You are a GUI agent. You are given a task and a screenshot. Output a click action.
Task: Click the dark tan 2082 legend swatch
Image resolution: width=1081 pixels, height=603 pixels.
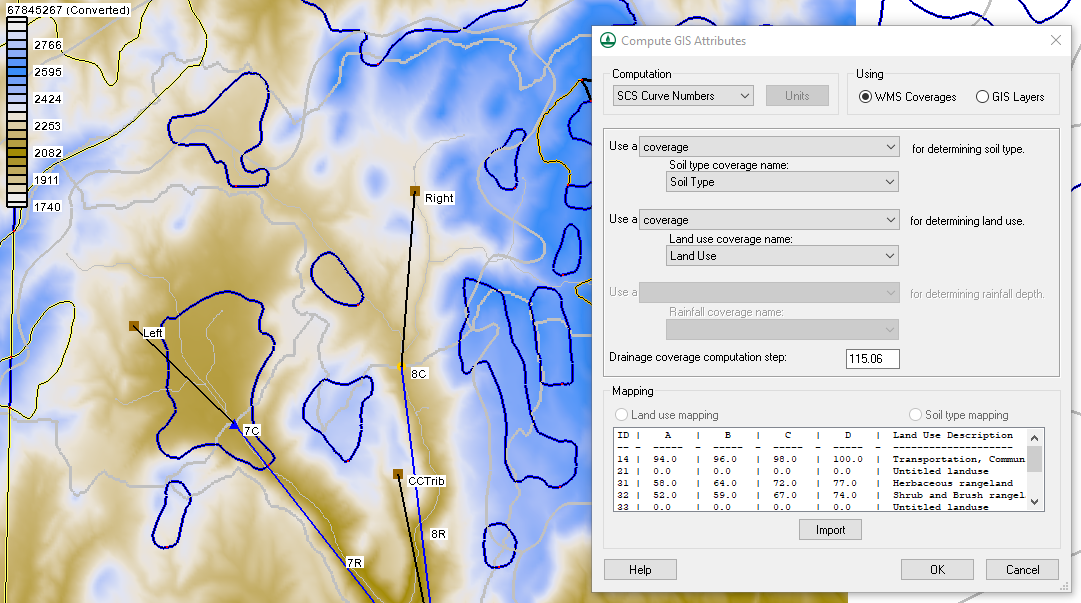tap(17, 152)
